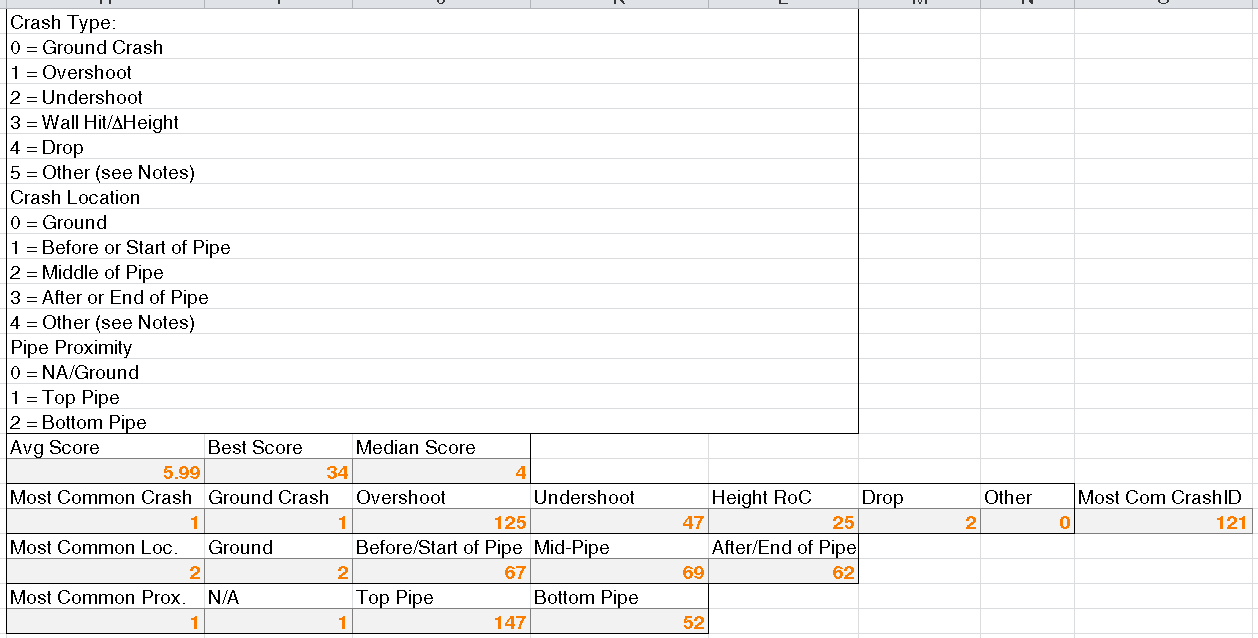Select the Undershoot count cell showing 47
The height and width of the screenshot is (638, 1258).
[619, 522]
